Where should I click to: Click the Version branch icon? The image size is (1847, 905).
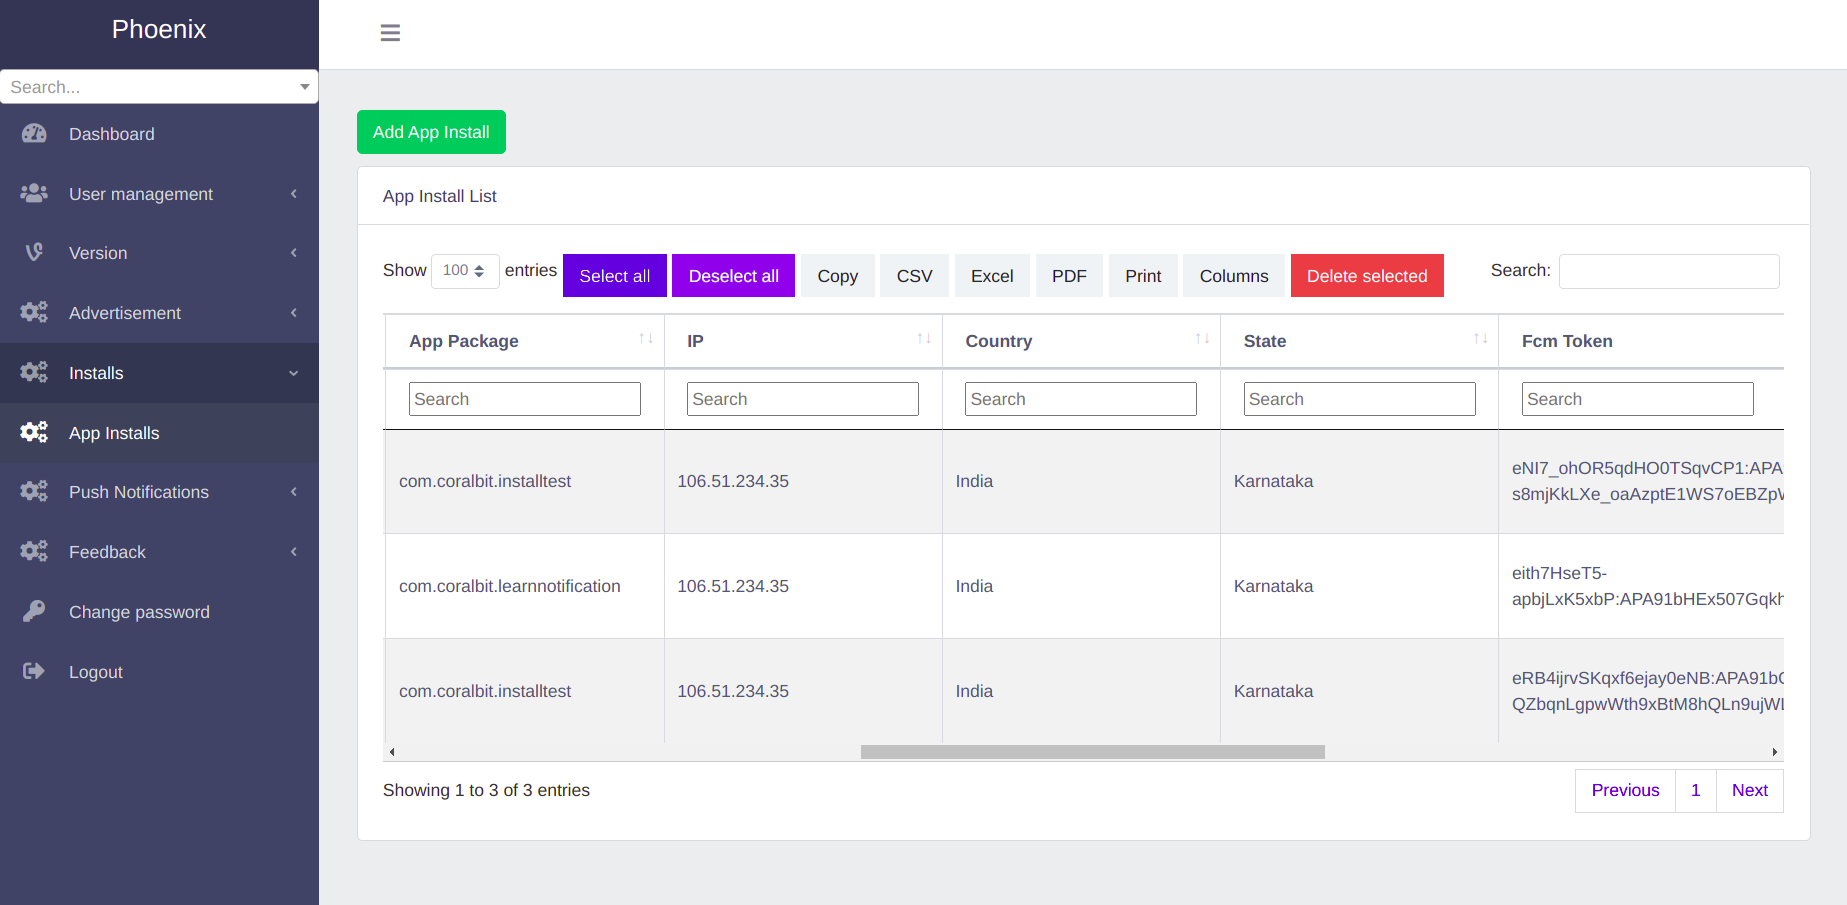[34, 252]
